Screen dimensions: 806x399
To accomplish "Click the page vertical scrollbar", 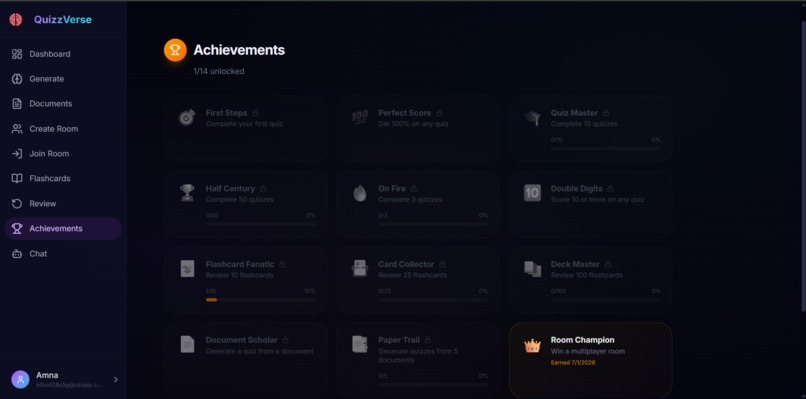I will pyautogui.click(x=803, y=165).
